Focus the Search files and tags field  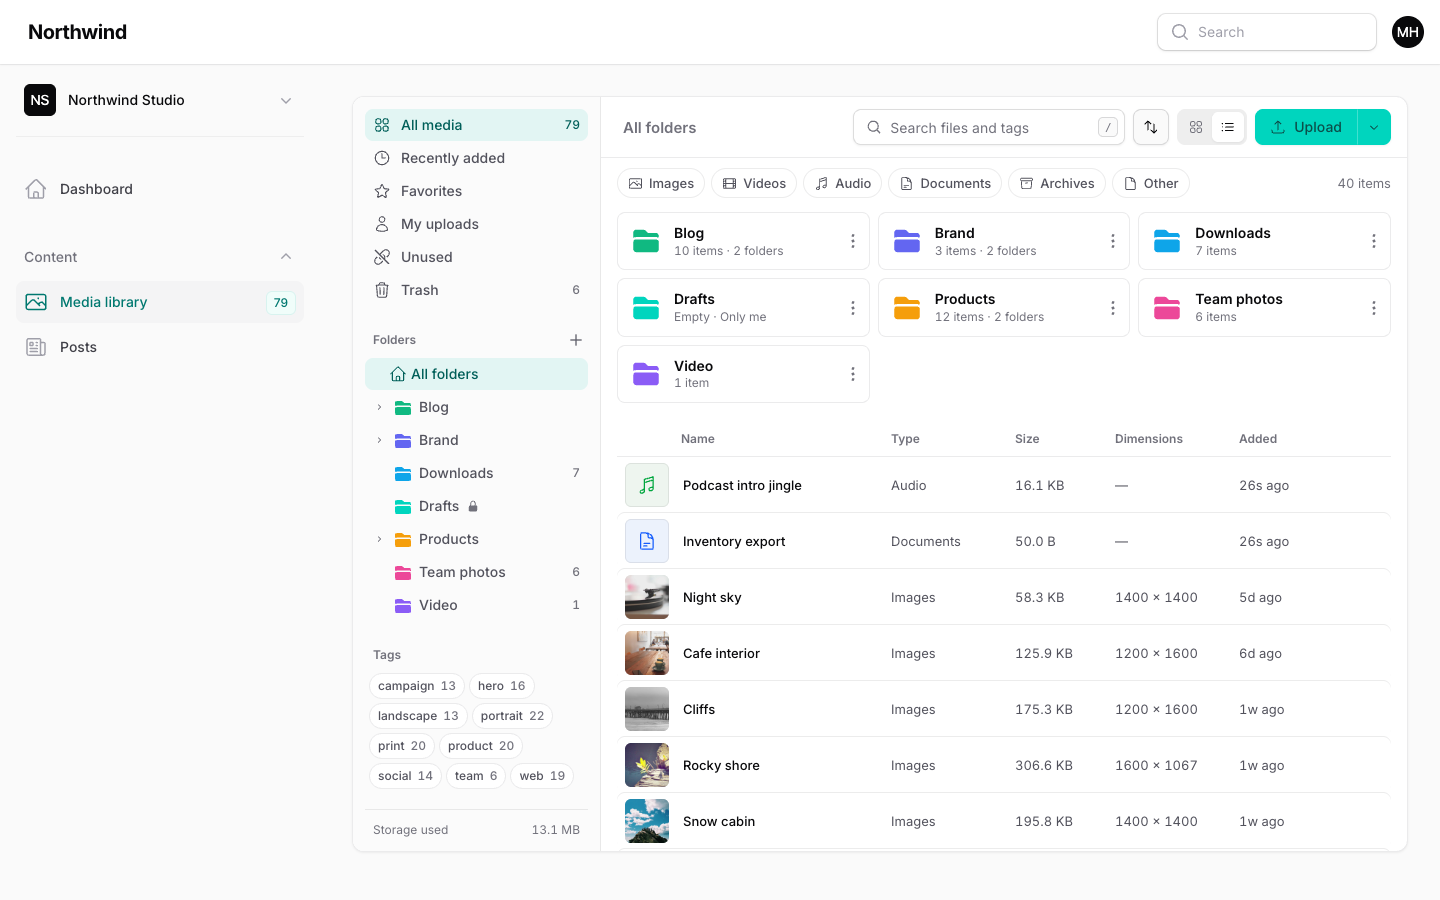pyautogui.click(x=989, y=127)
